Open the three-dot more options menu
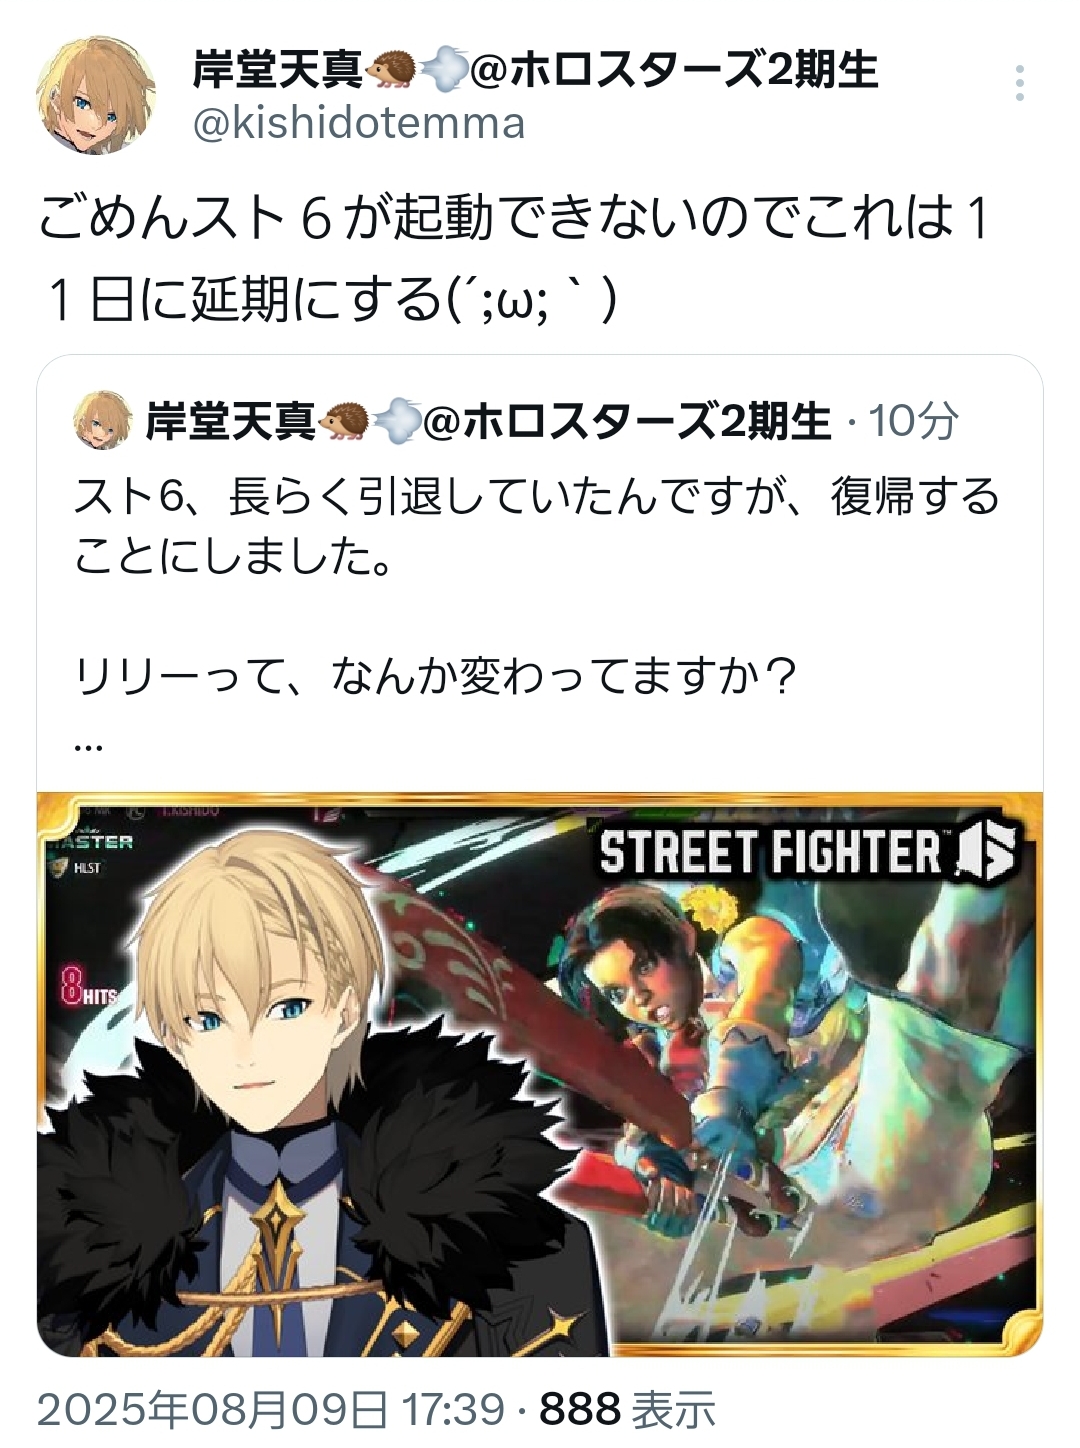This screenshot has height=1448, width=1080. tap(1019, 84)
